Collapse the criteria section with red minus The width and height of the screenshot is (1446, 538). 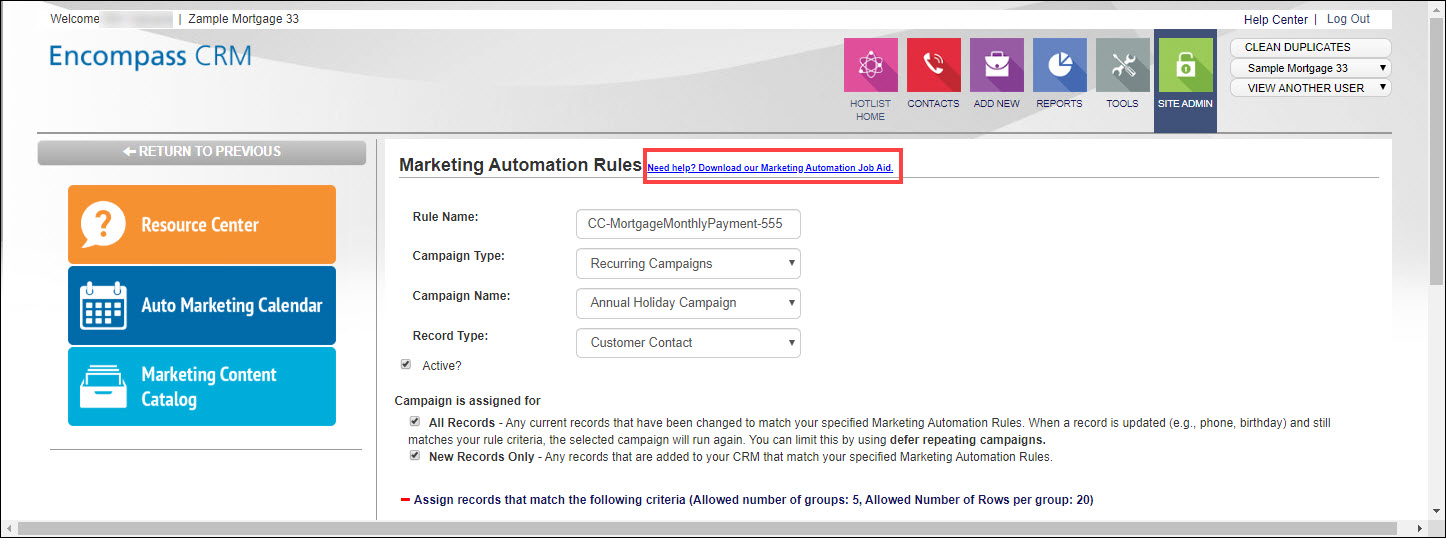click(405, 499)
